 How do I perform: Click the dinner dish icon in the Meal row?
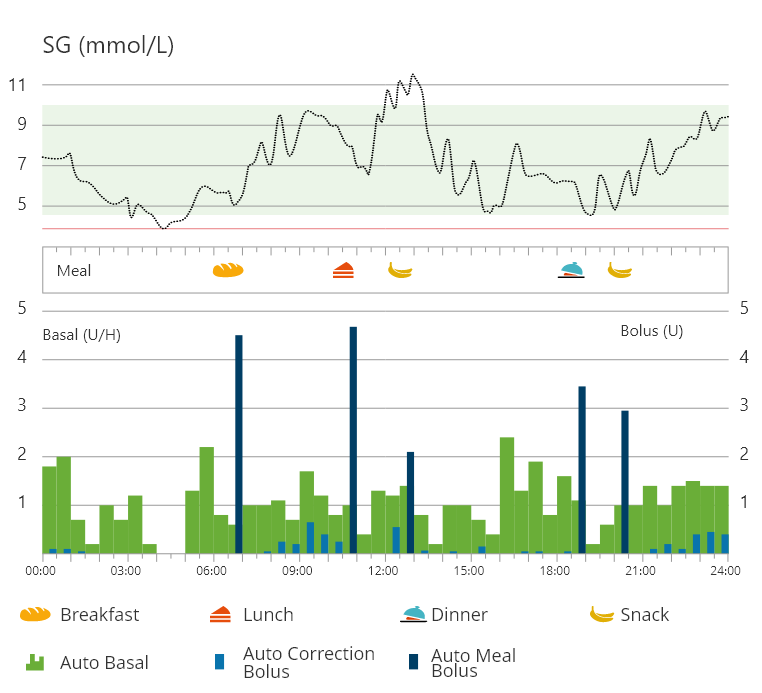[571, 270]
